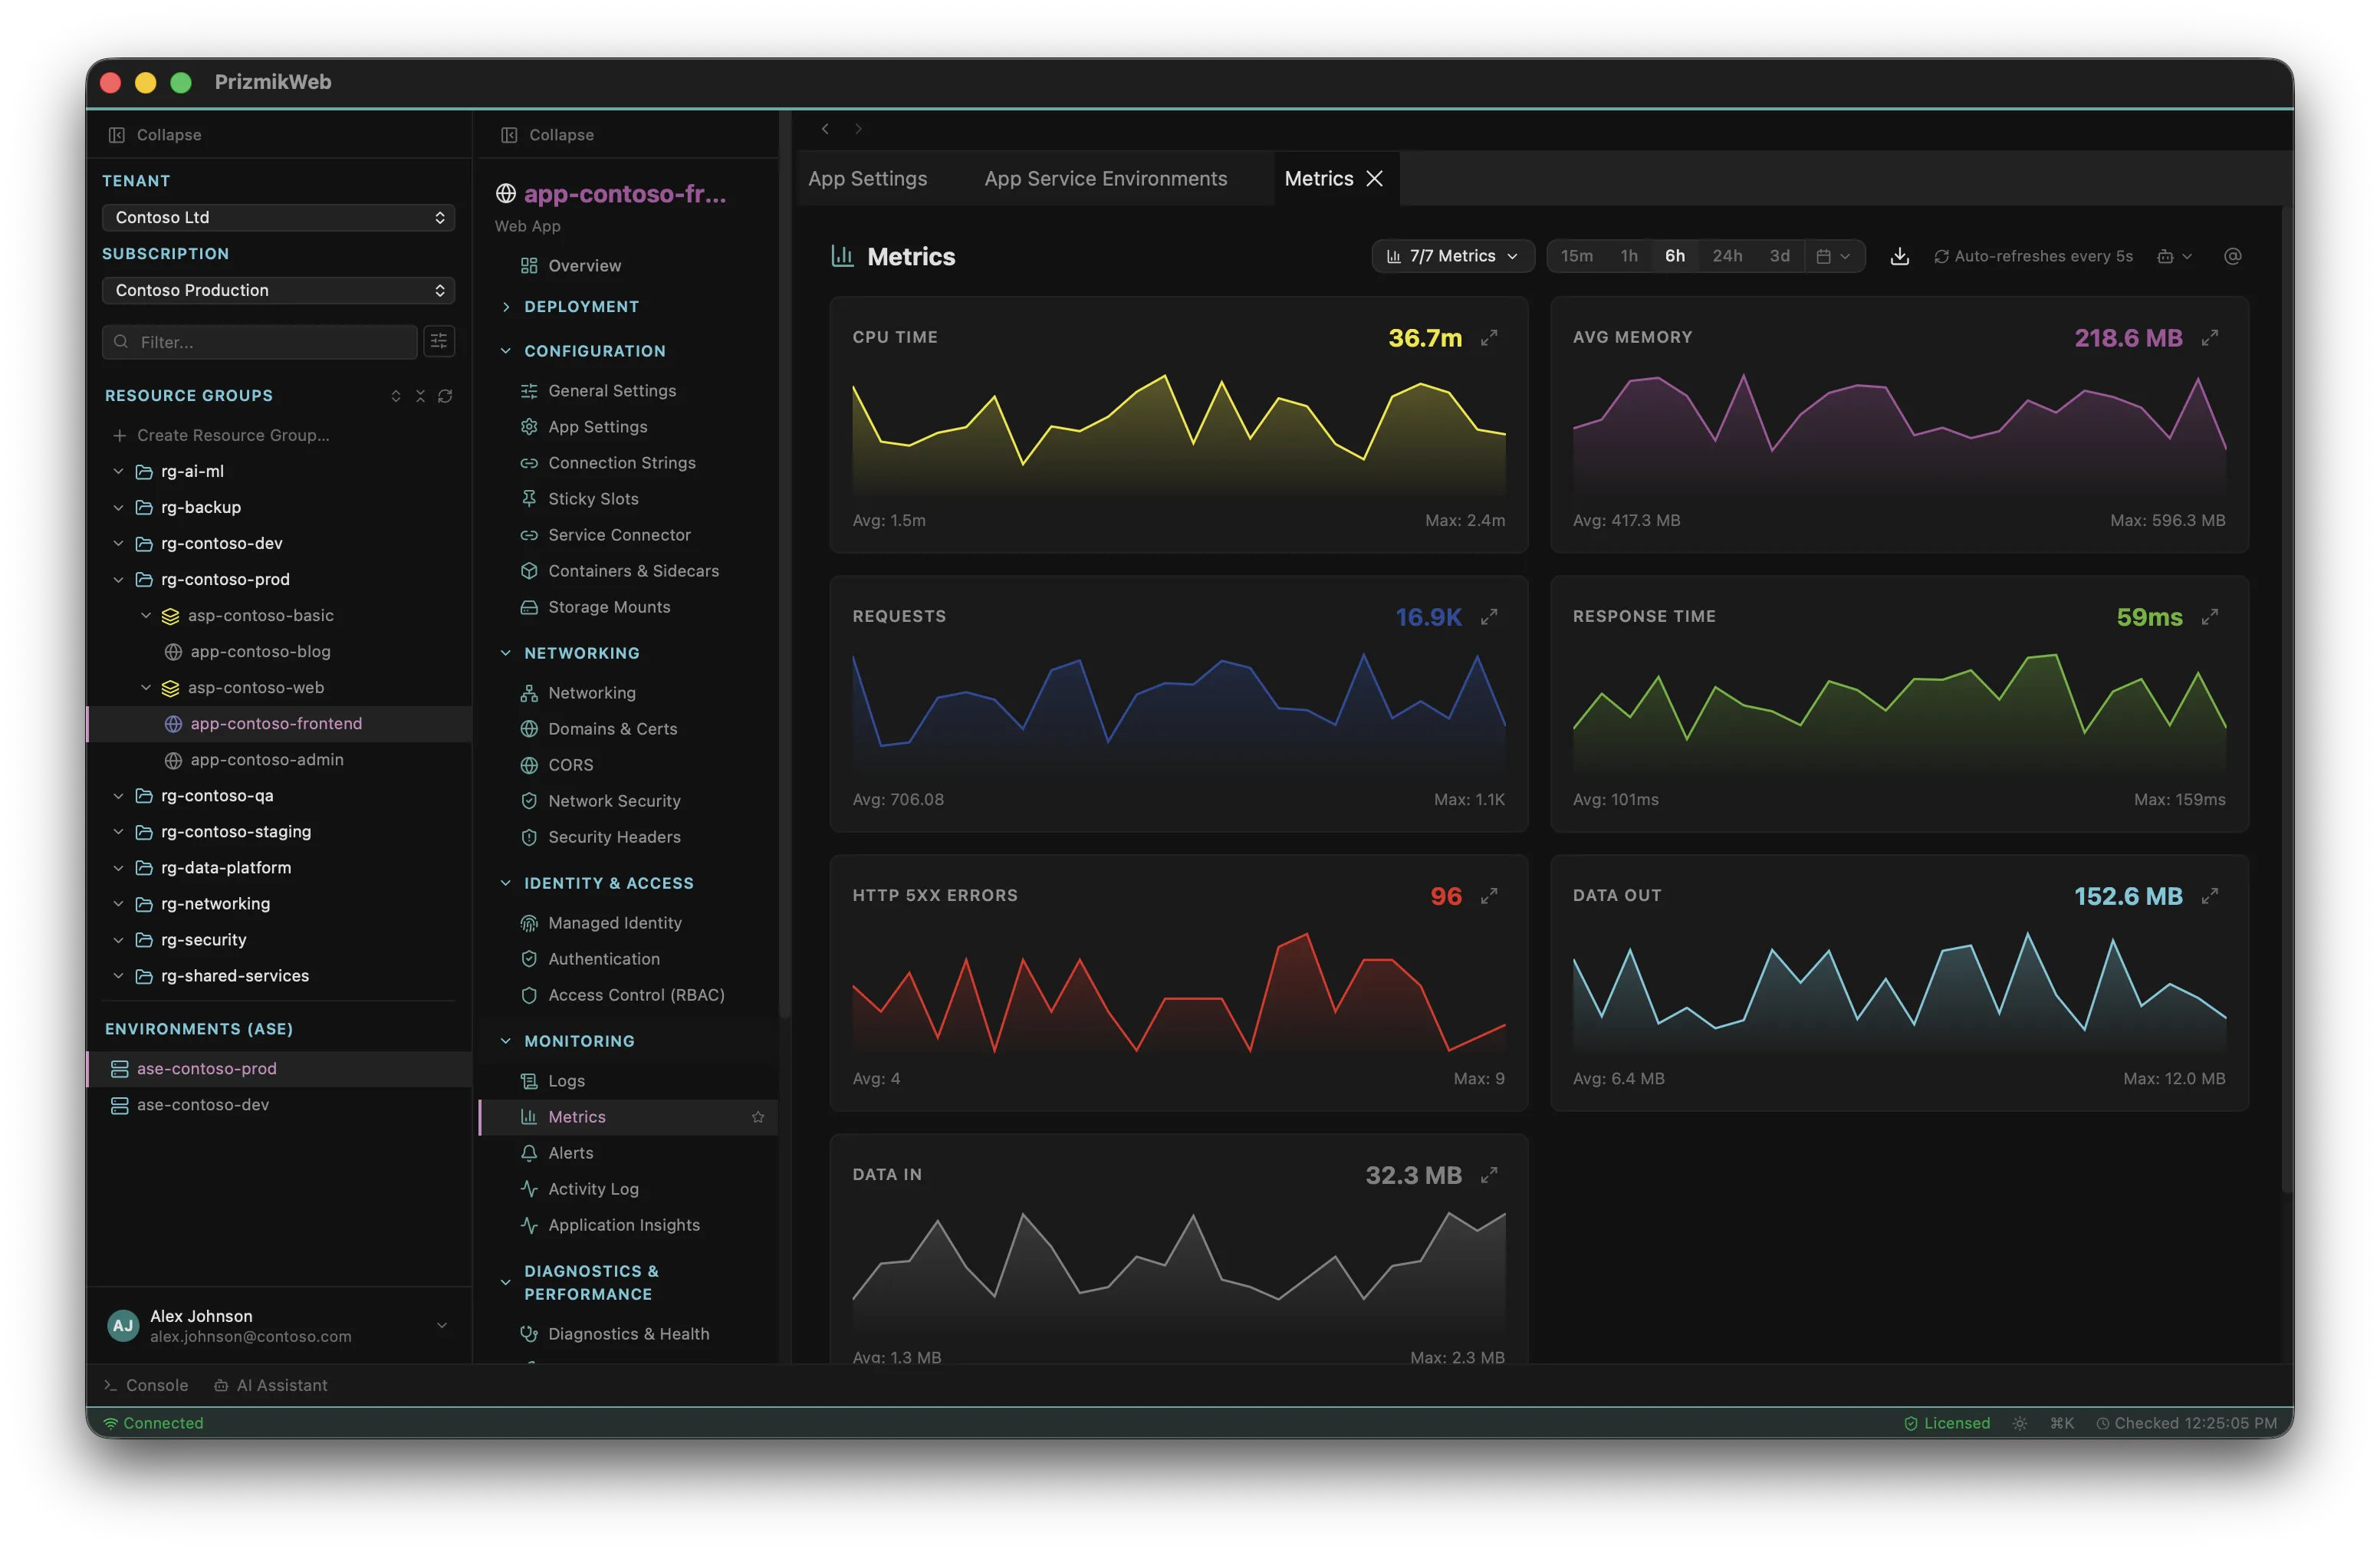Image resolution: width=2380 pixels, height=1552 pixels.
Task: Open Containers & Sidecars settings
Action: (633, 570)
